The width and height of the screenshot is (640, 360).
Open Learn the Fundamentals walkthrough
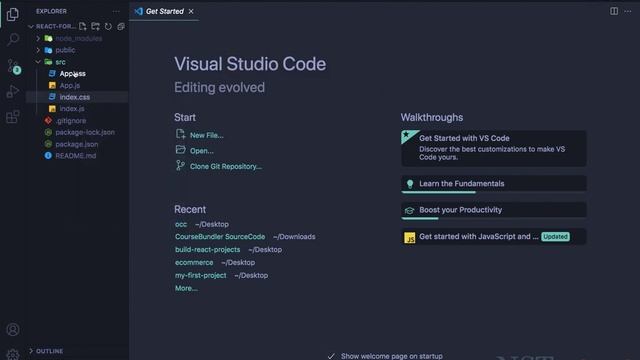coord(494,184)
